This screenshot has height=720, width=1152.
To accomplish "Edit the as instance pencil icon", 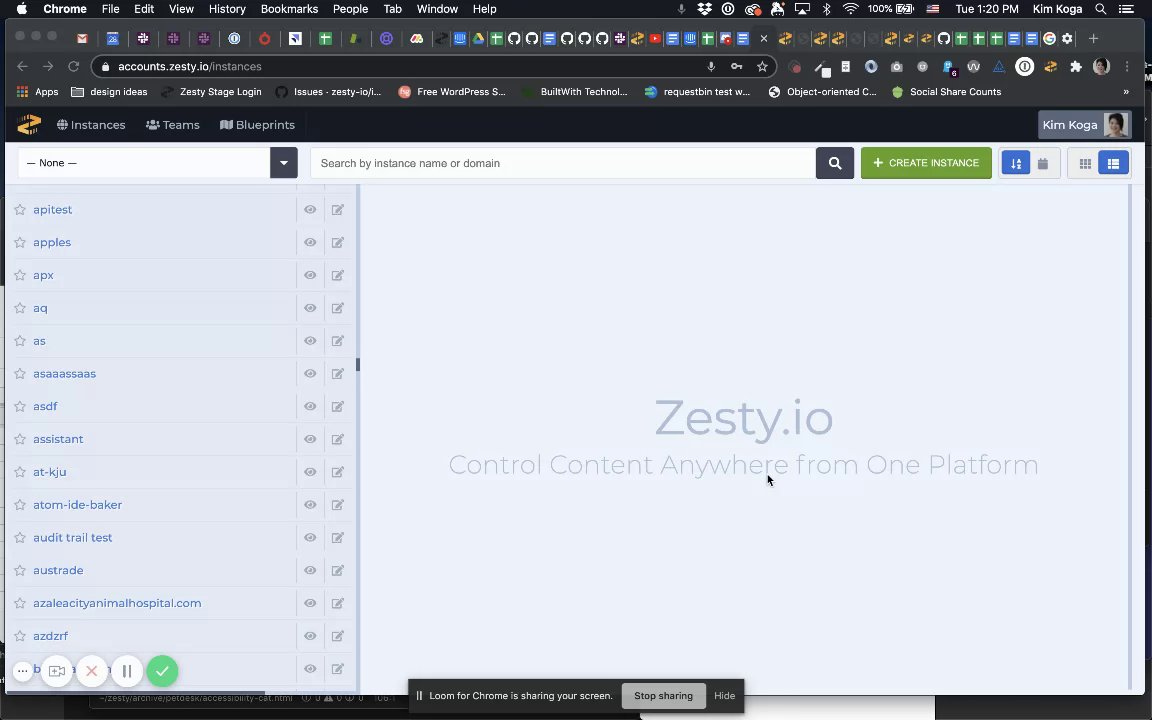I will point(337,341).
